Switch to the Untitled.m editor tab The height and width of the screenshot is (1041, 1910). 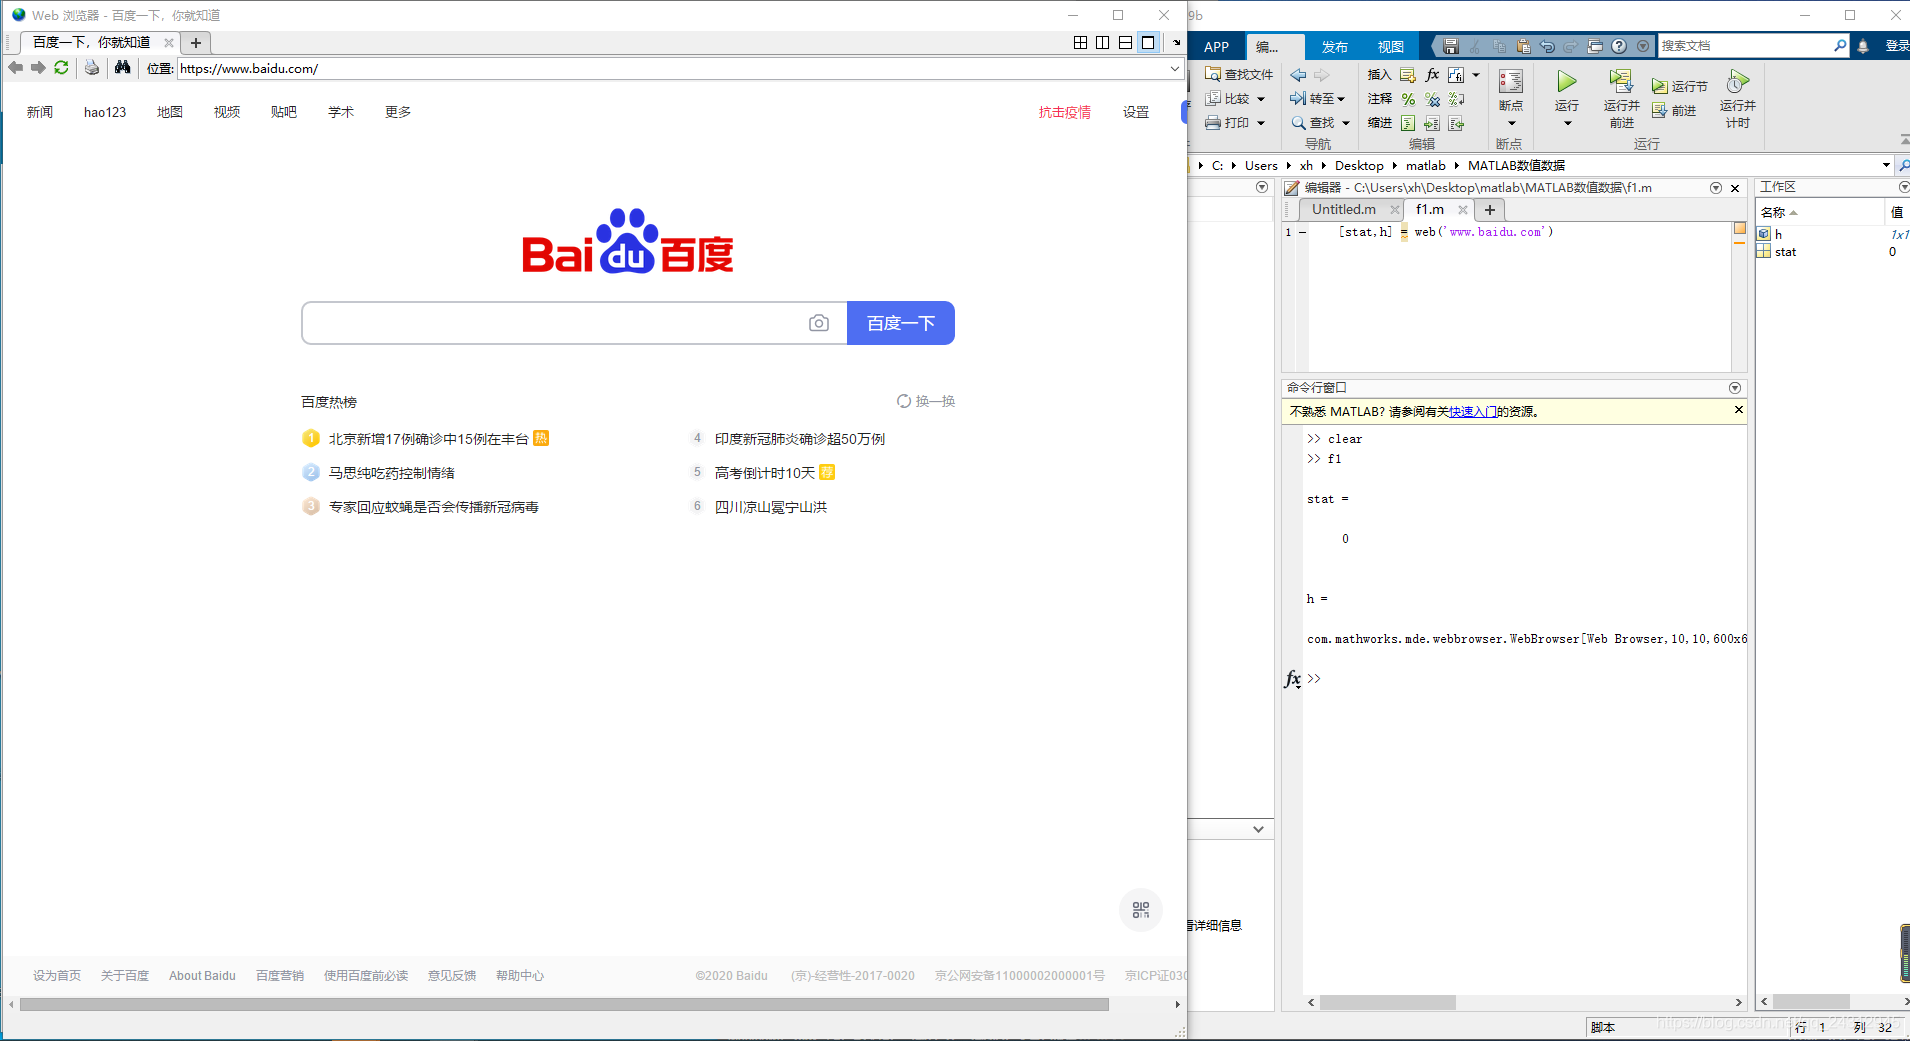coord(1345,209)
